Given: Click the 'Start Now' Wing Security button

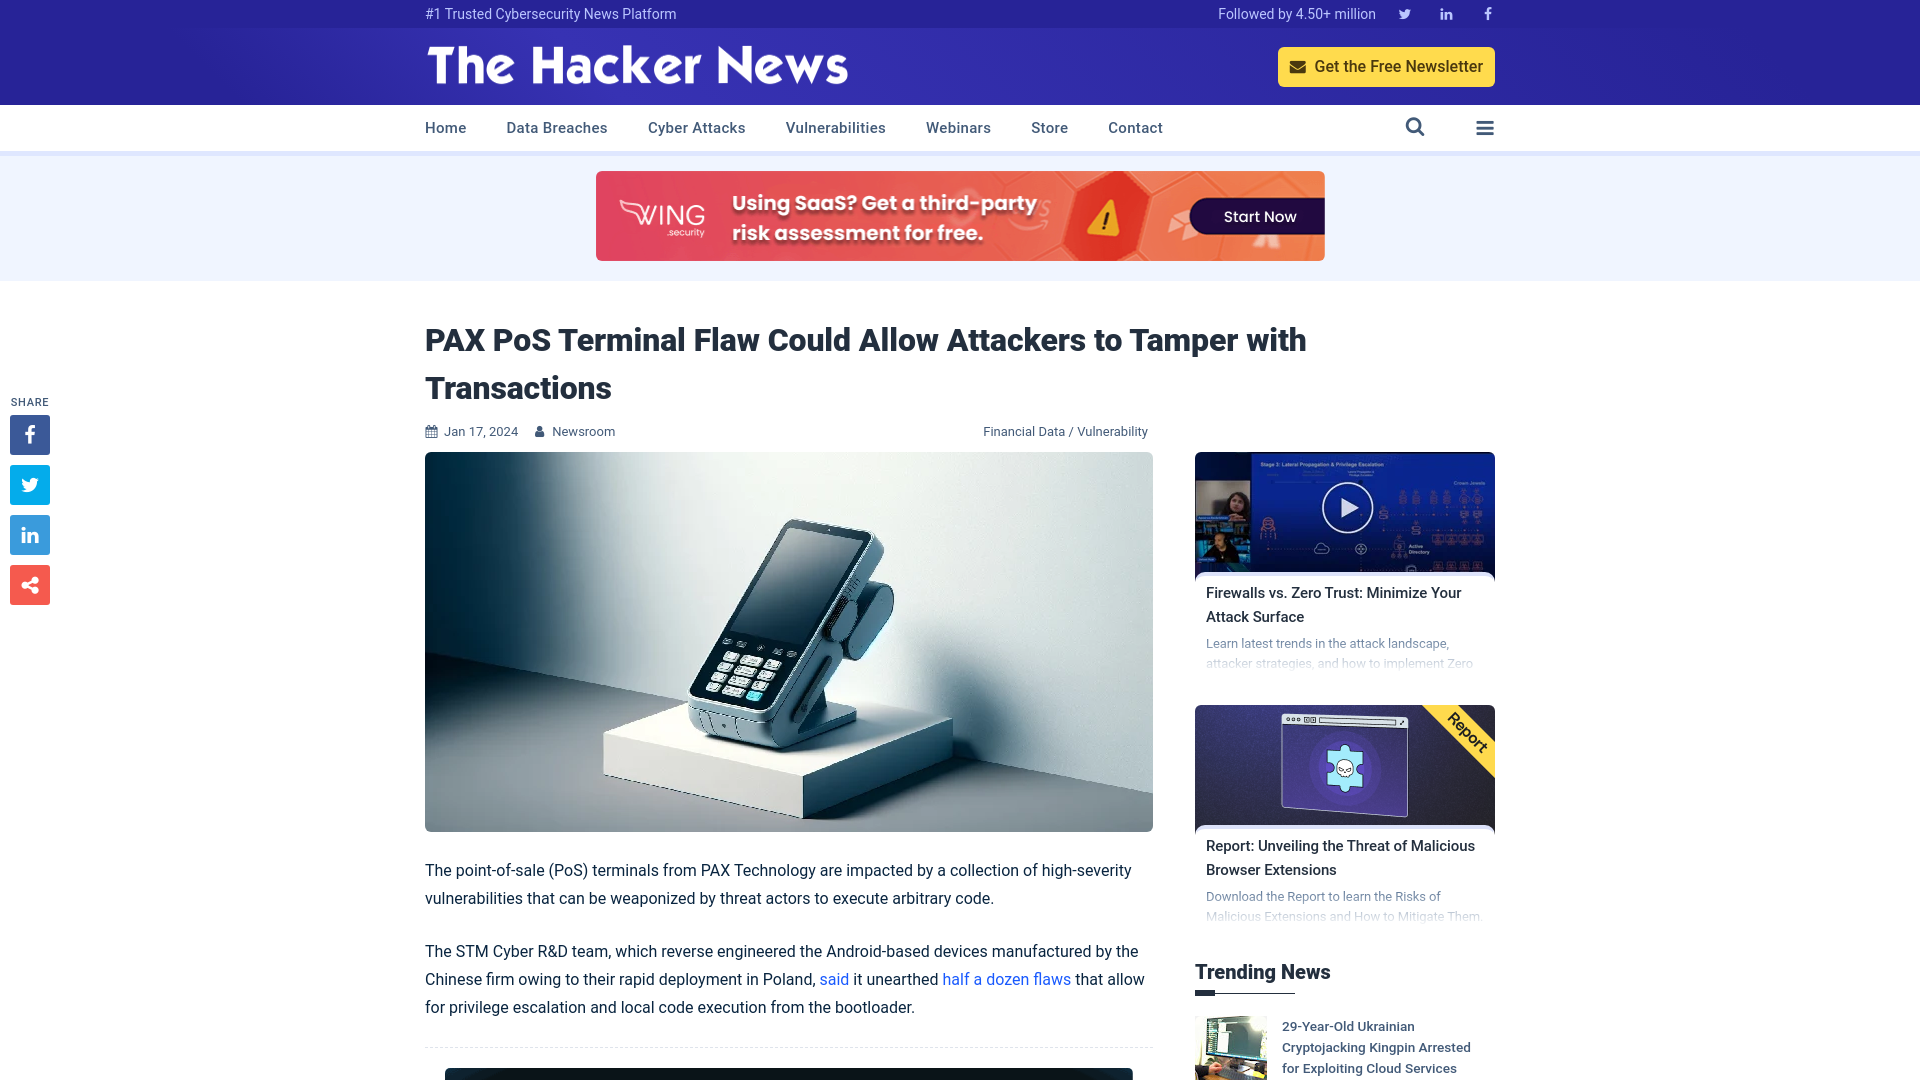Looking at the screenshot, I should tap(1259, 216).
